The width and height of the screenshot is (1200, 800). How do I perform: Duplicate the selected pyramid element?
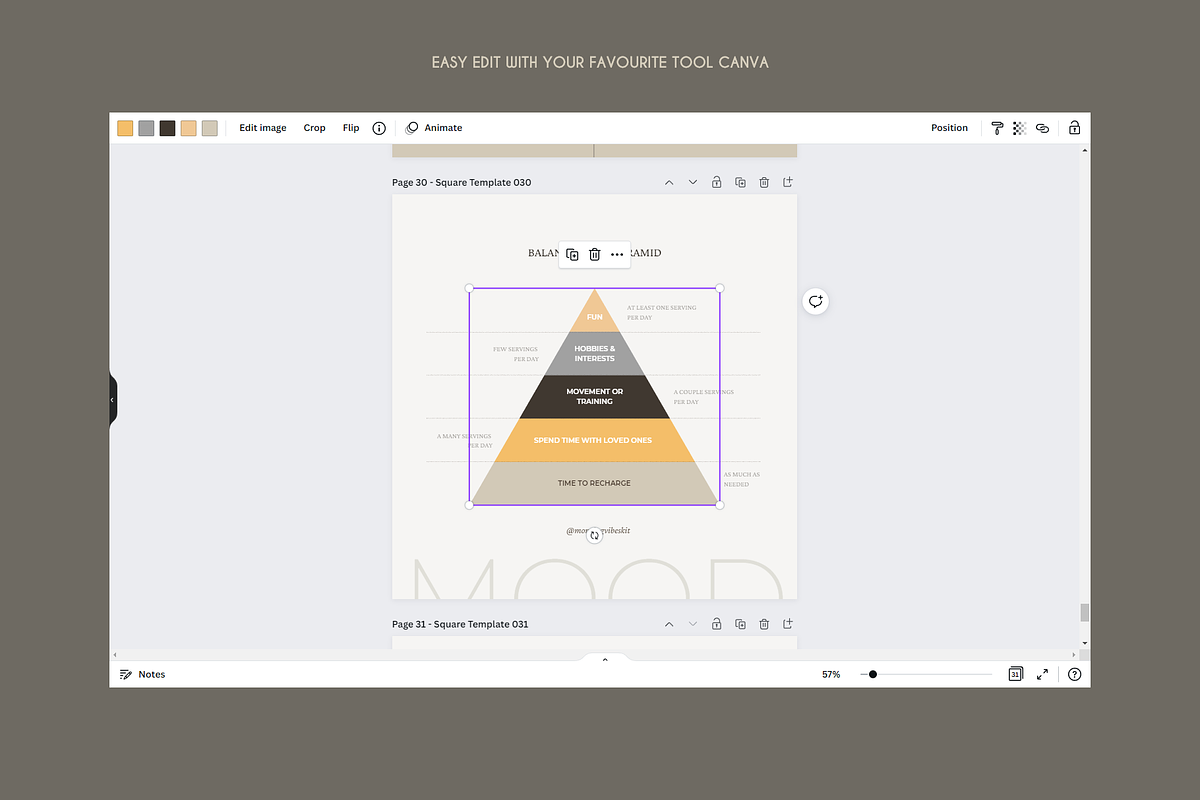pos(572,255)
